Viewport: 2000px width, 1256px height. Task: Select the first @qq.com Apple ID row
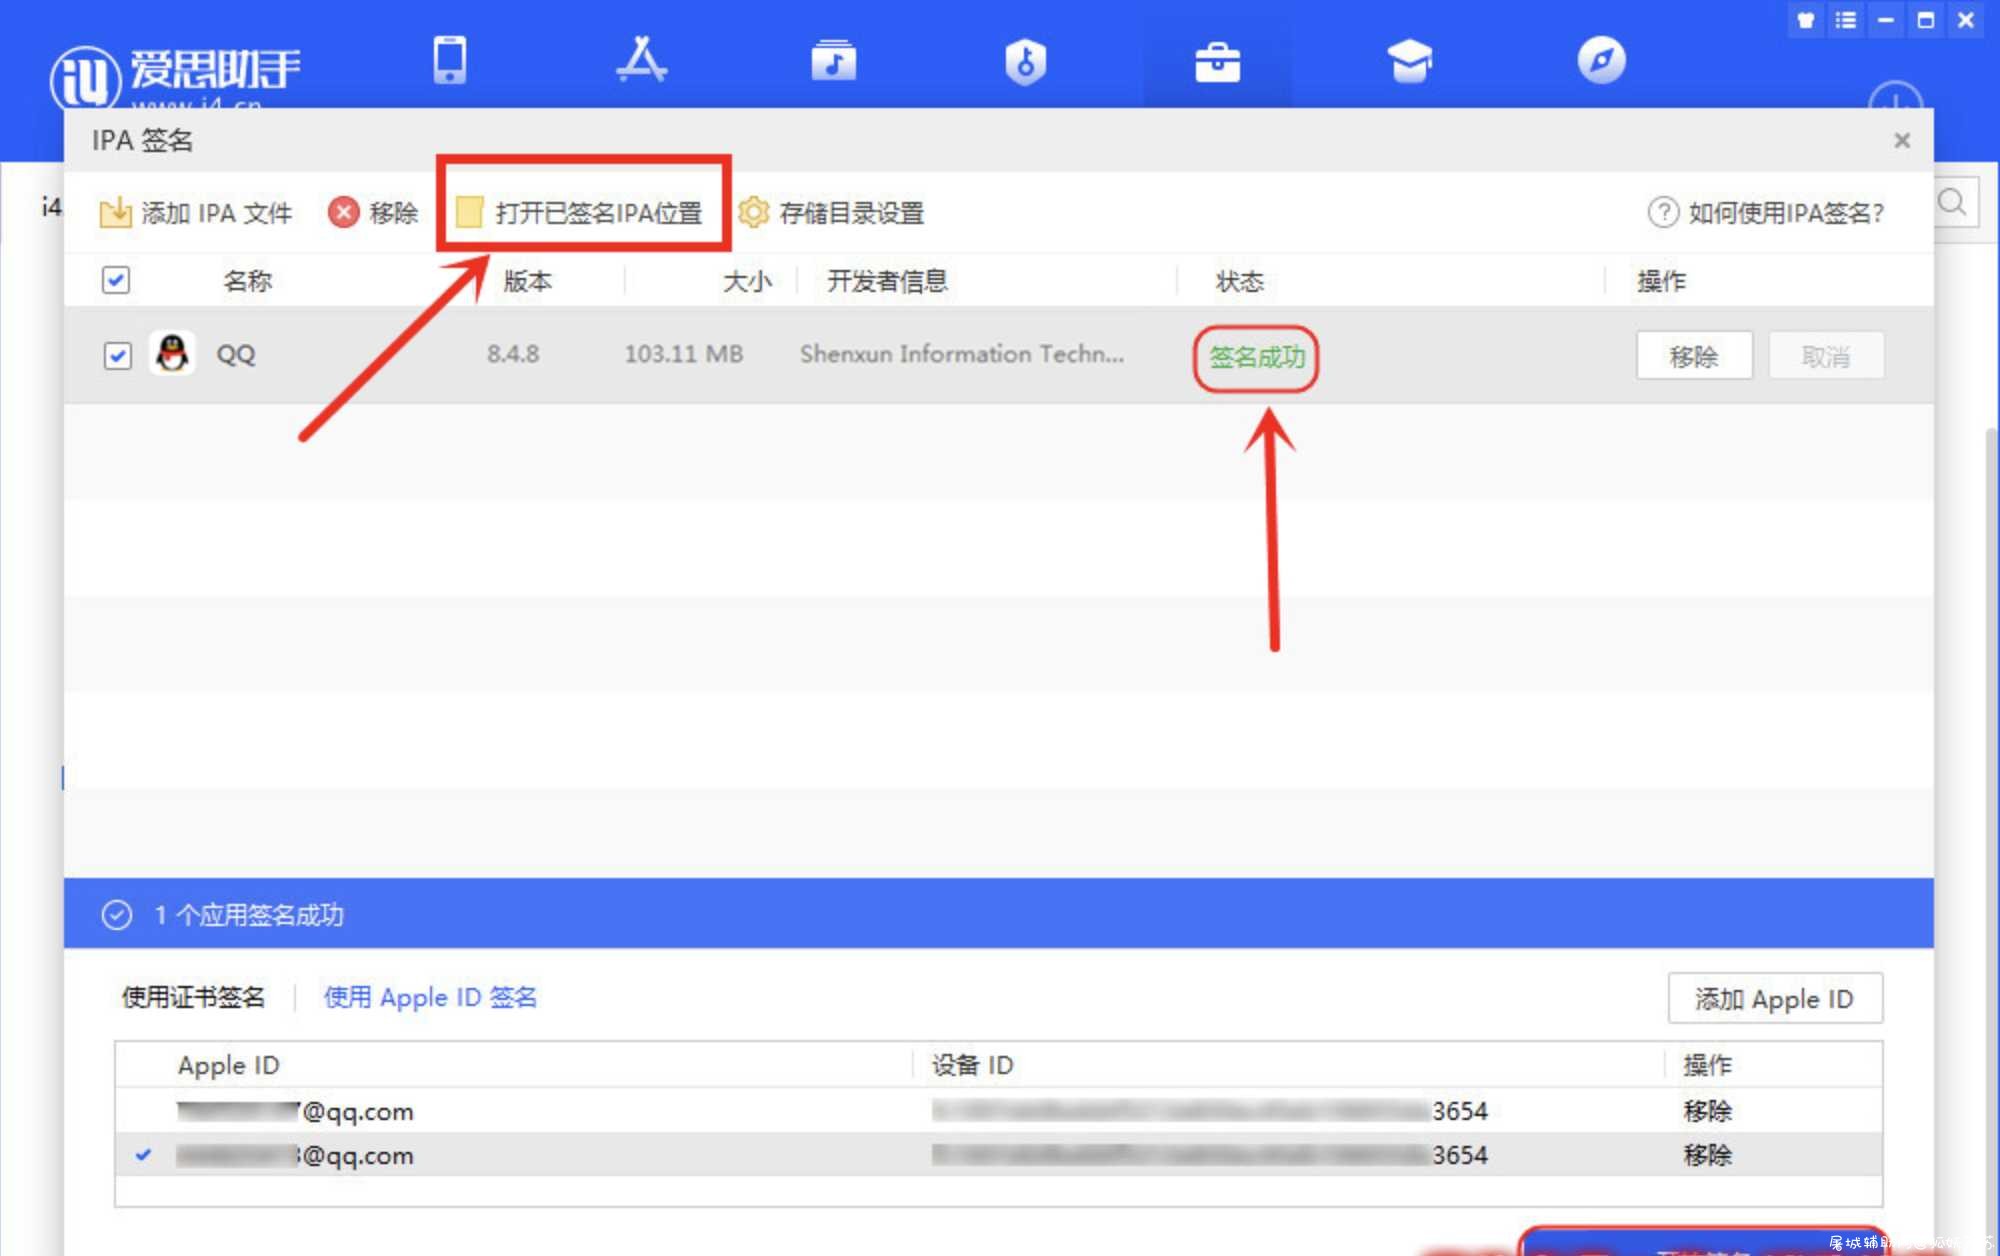point(998,1111)
